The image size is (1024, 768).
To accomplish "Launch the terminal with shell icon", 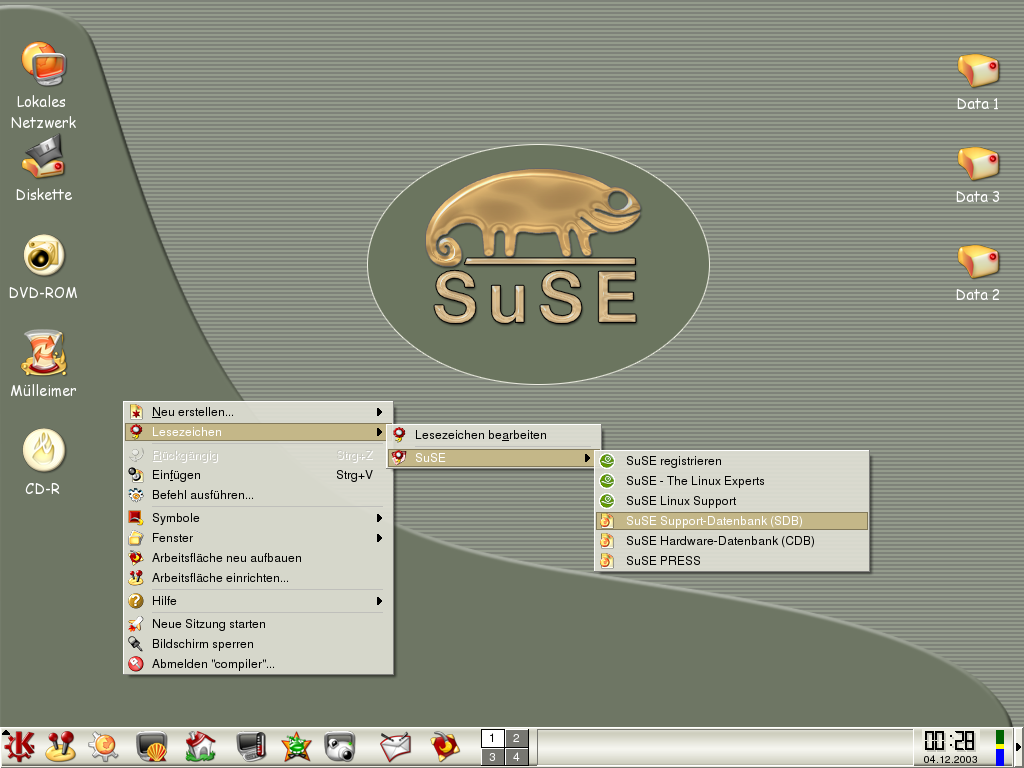I will click(x=152, y=746).
